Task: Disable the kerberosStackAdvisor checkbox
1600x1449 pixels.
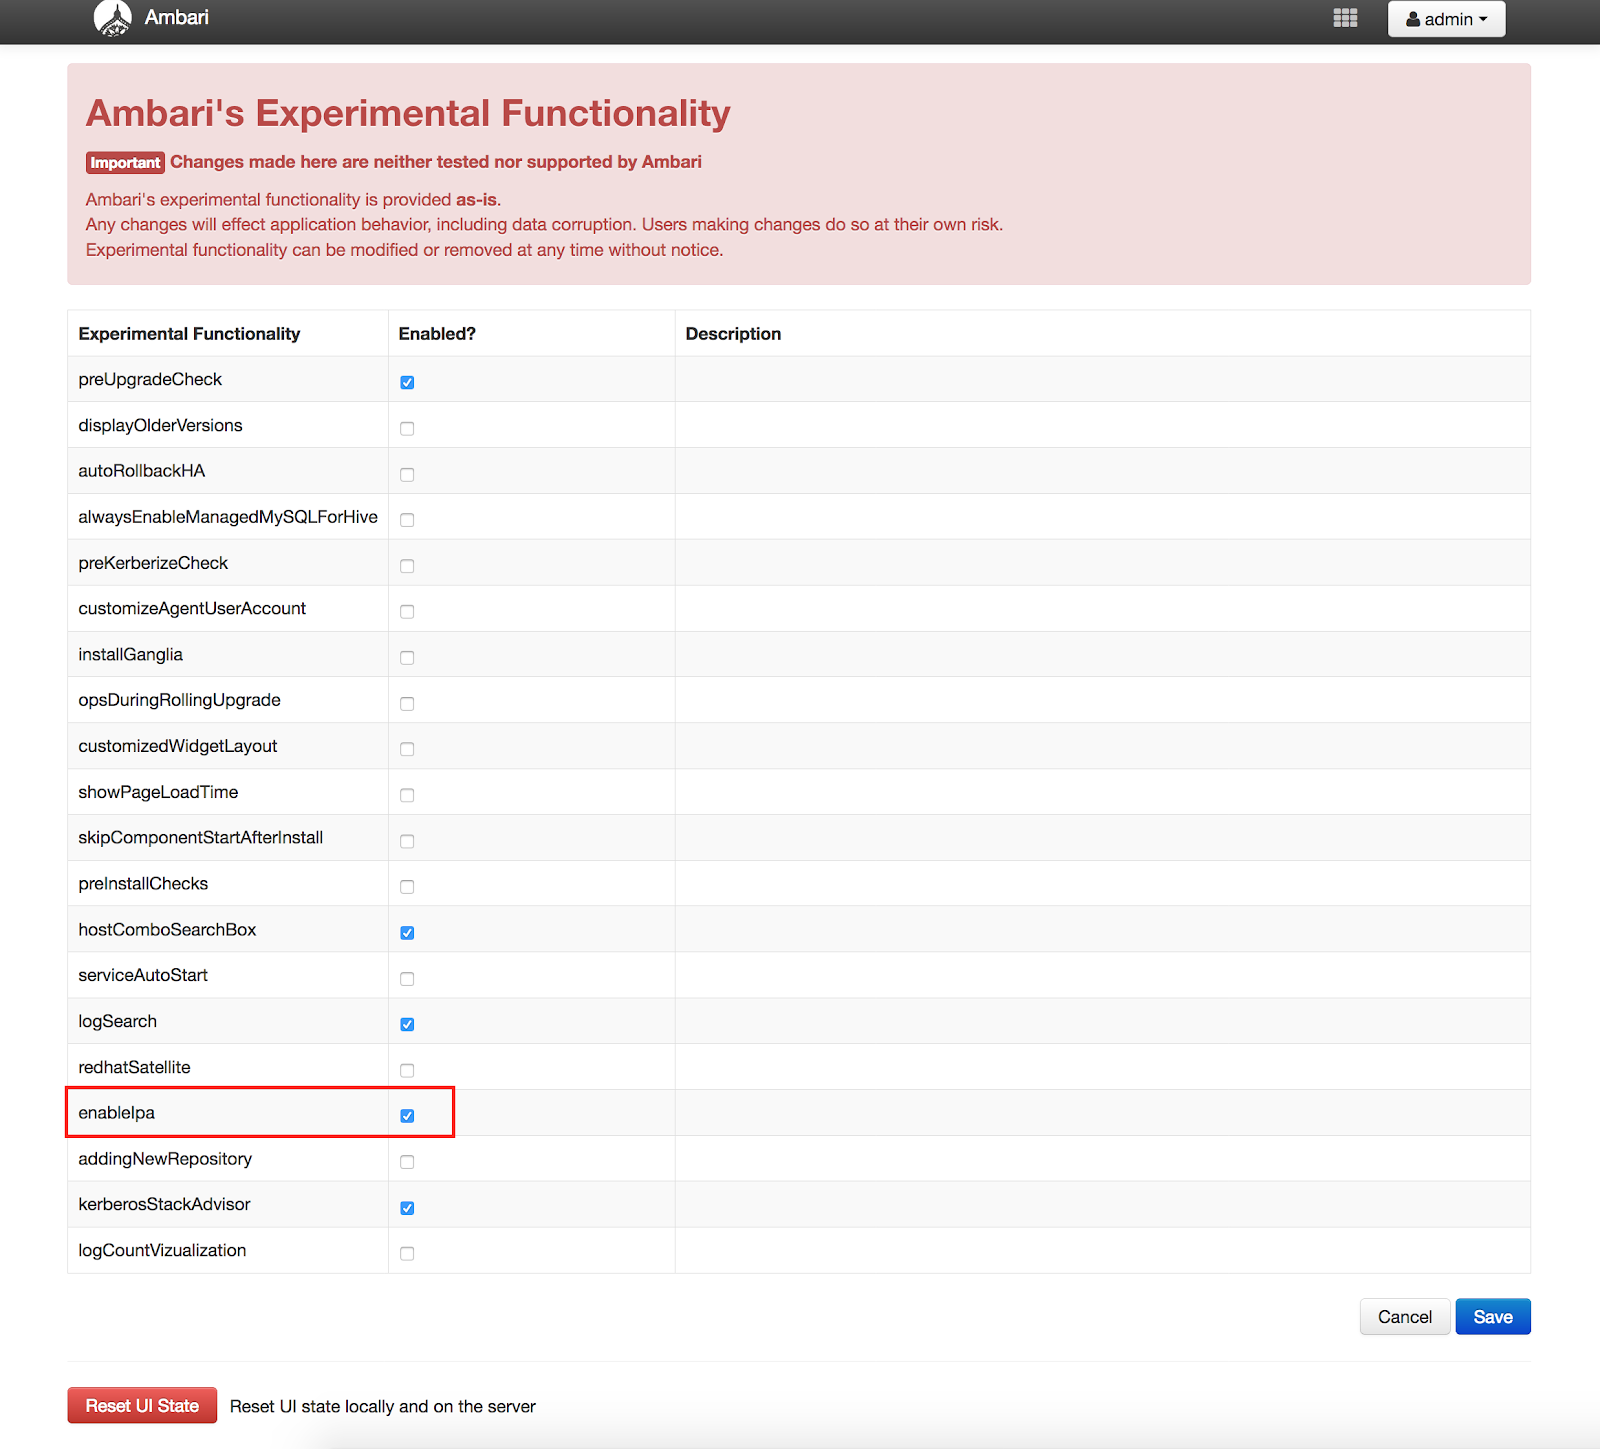Action: point(407,1208)
